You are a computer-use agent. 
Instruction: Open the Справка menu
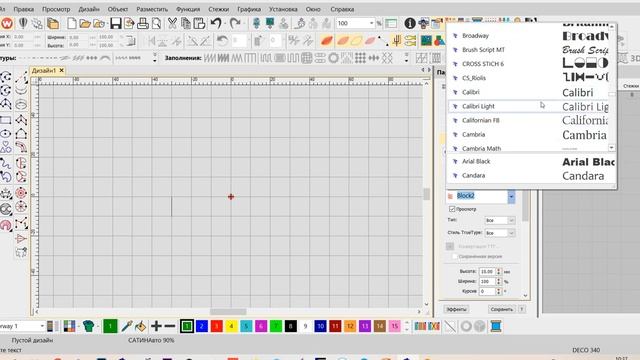(x=342, y=9)
